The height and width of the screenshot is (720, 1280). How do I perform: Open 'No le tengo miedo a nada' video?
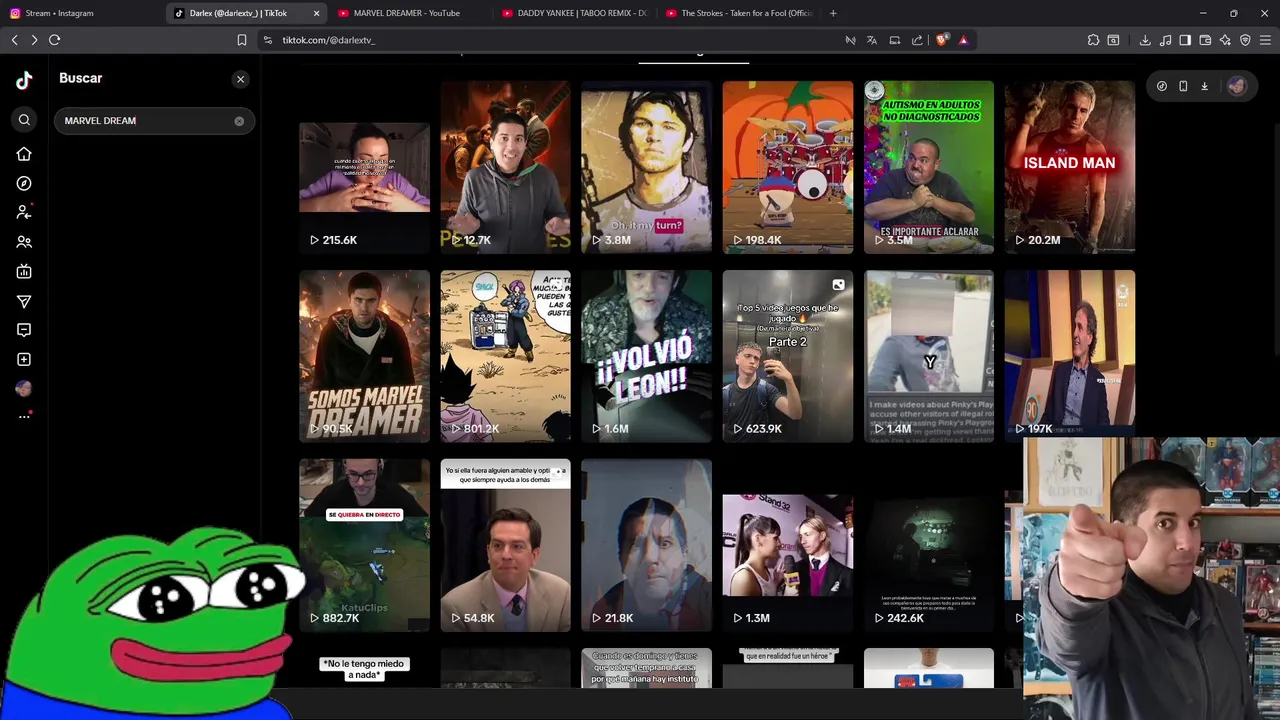(x=364, y=668)
